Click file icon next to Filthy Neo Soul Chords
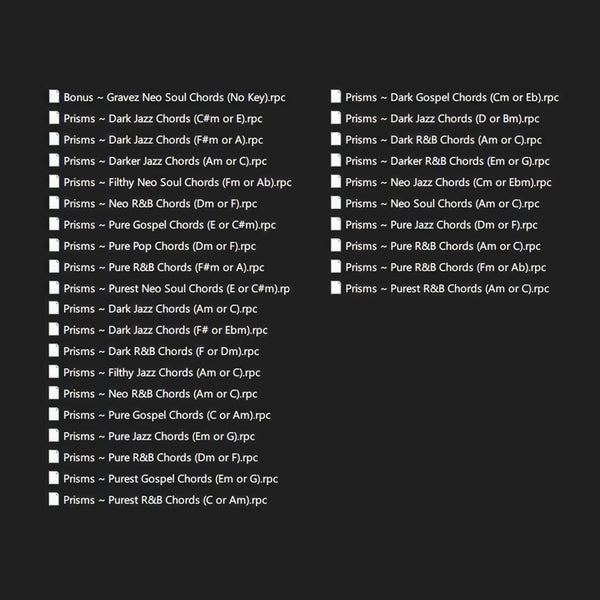600x600 pixels. 54,182
